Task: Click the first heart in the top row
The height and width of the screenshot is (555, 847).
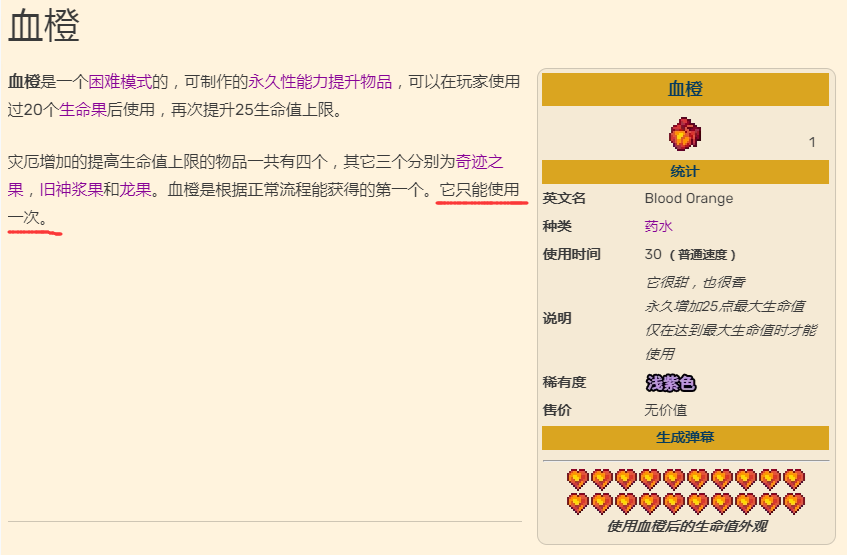Action: 578,479
